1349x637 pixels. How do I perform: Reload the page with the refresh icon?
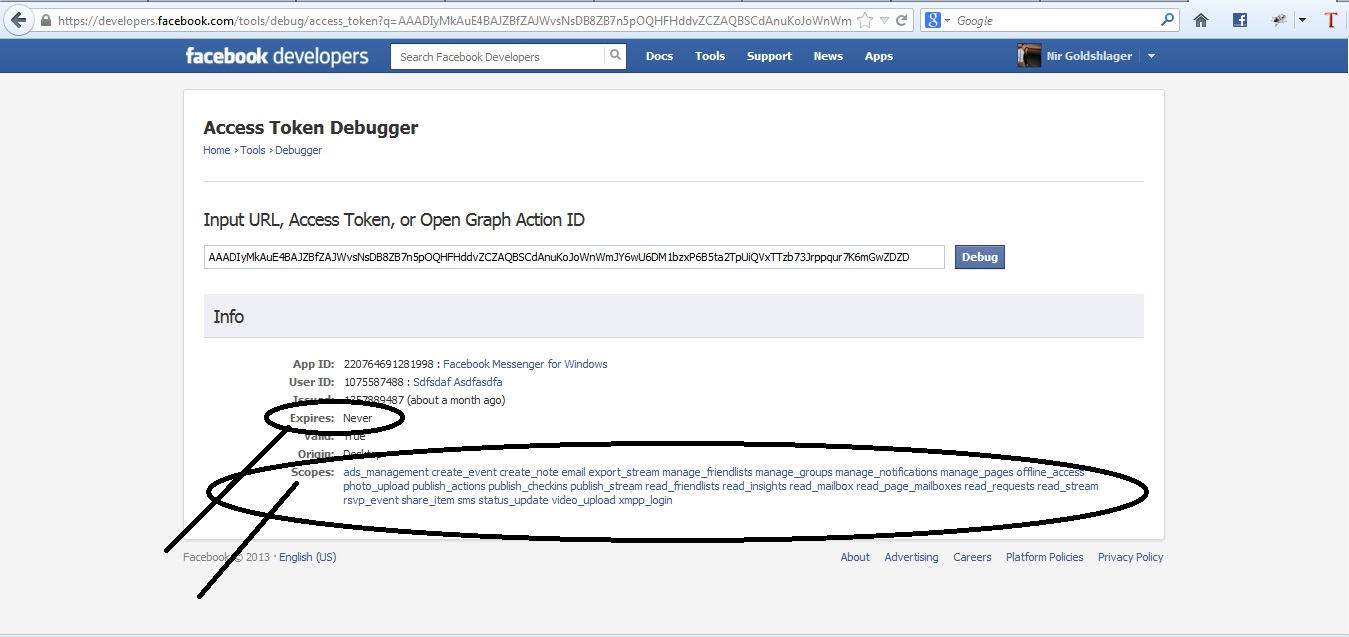(902, 20)
